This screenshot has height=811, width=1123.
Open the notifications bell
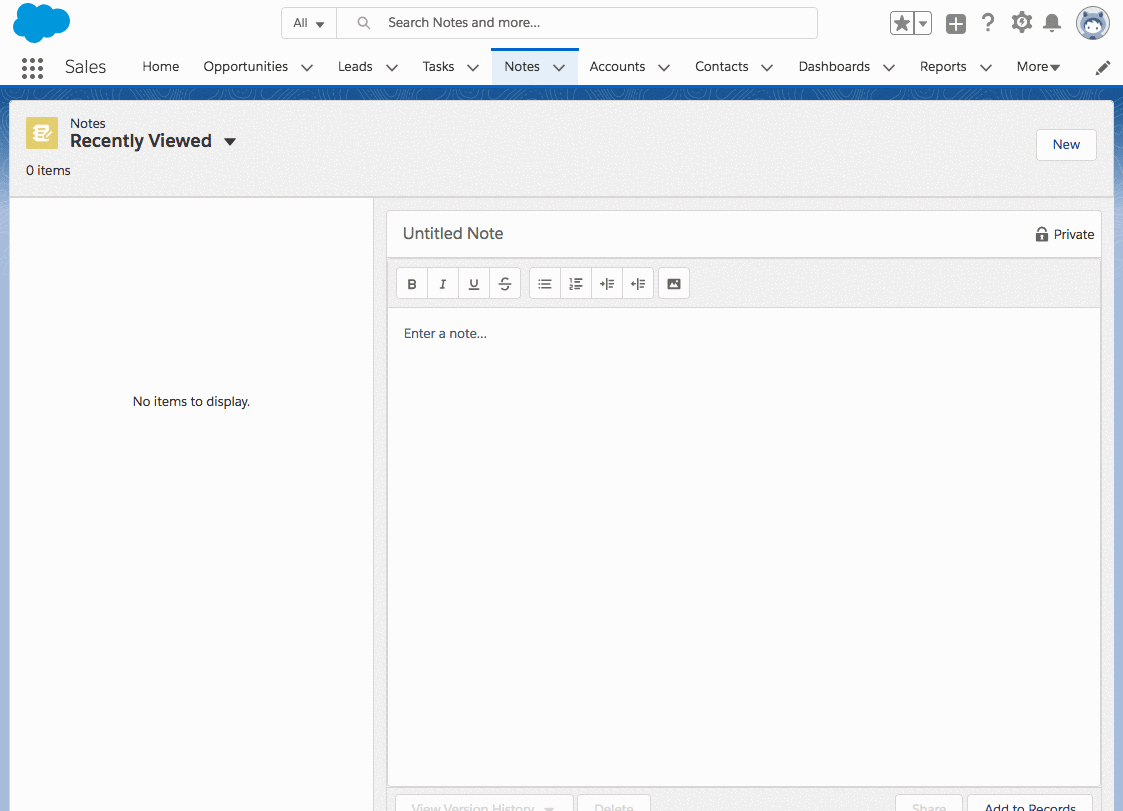point(1052,23)
